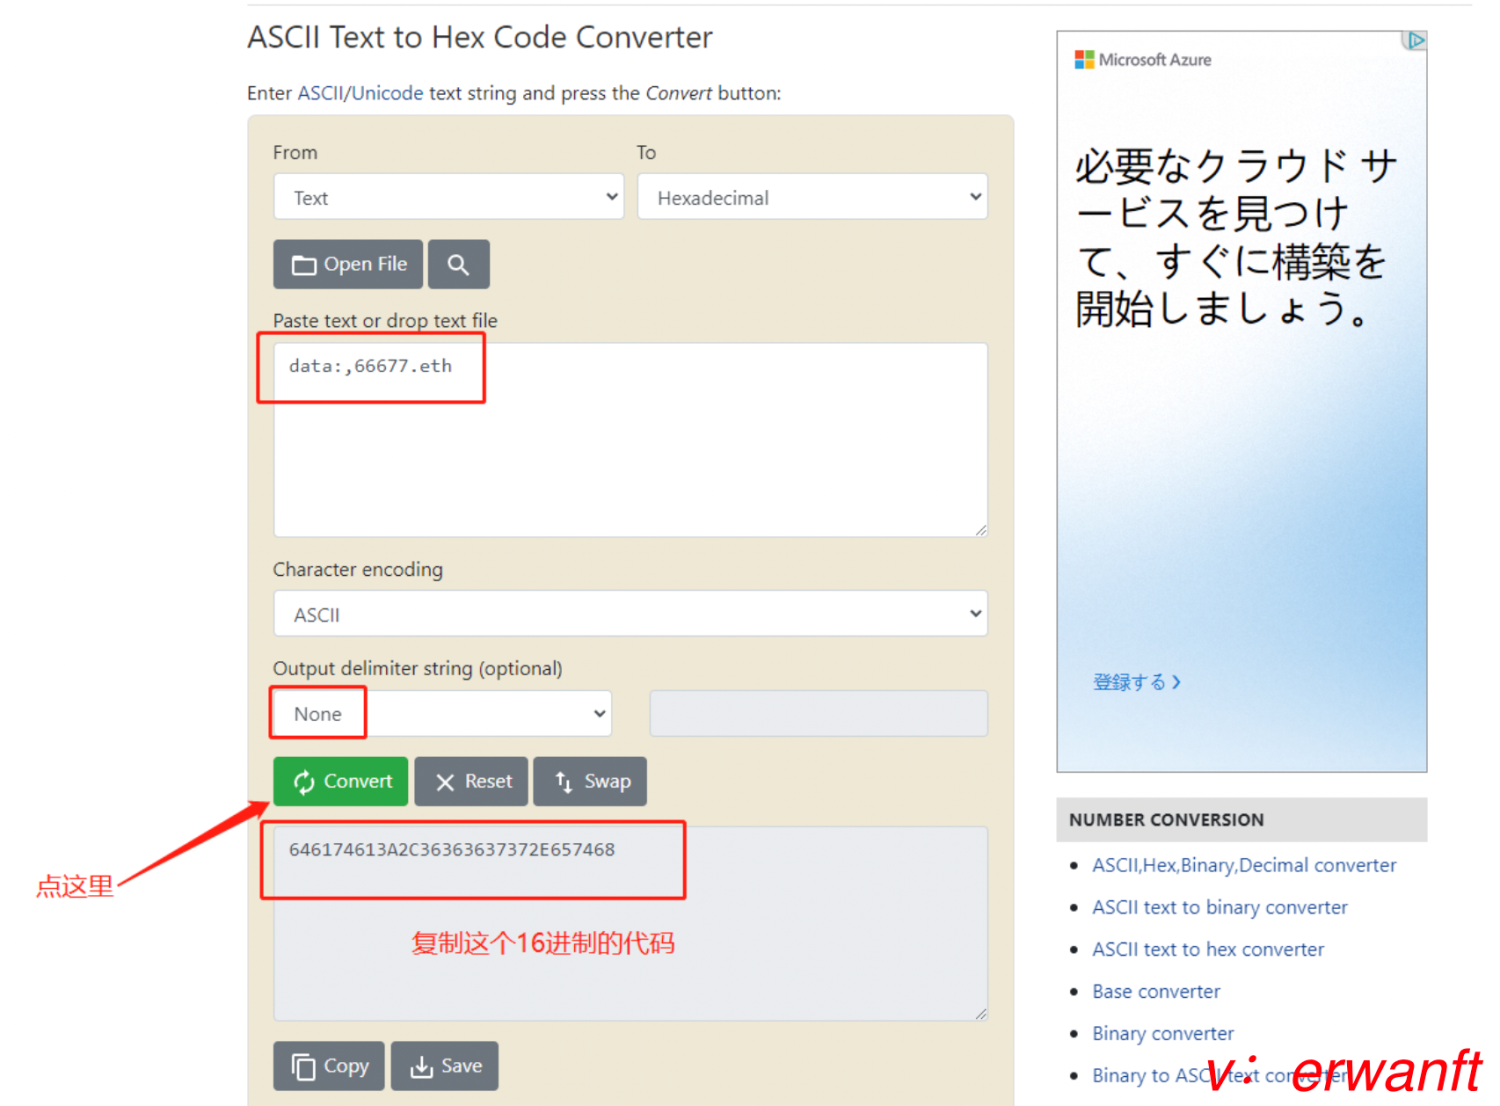The width and height of the screenshot is (1500, 1106).
Task: Click the NUMBER CONVERSION section header
Action: 1242,820
